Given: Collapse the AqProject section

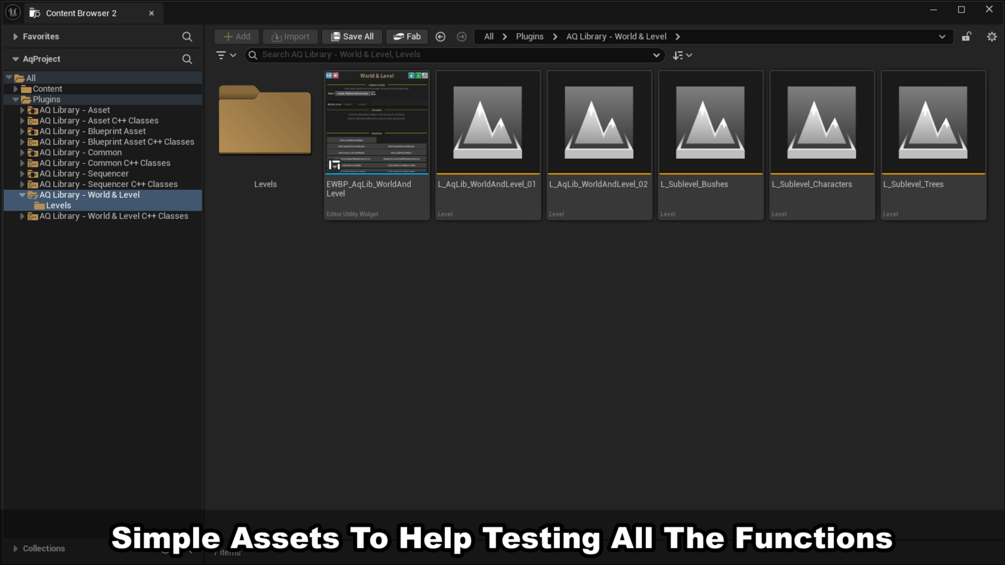Looking at the screenshot, I should [15, 59].
